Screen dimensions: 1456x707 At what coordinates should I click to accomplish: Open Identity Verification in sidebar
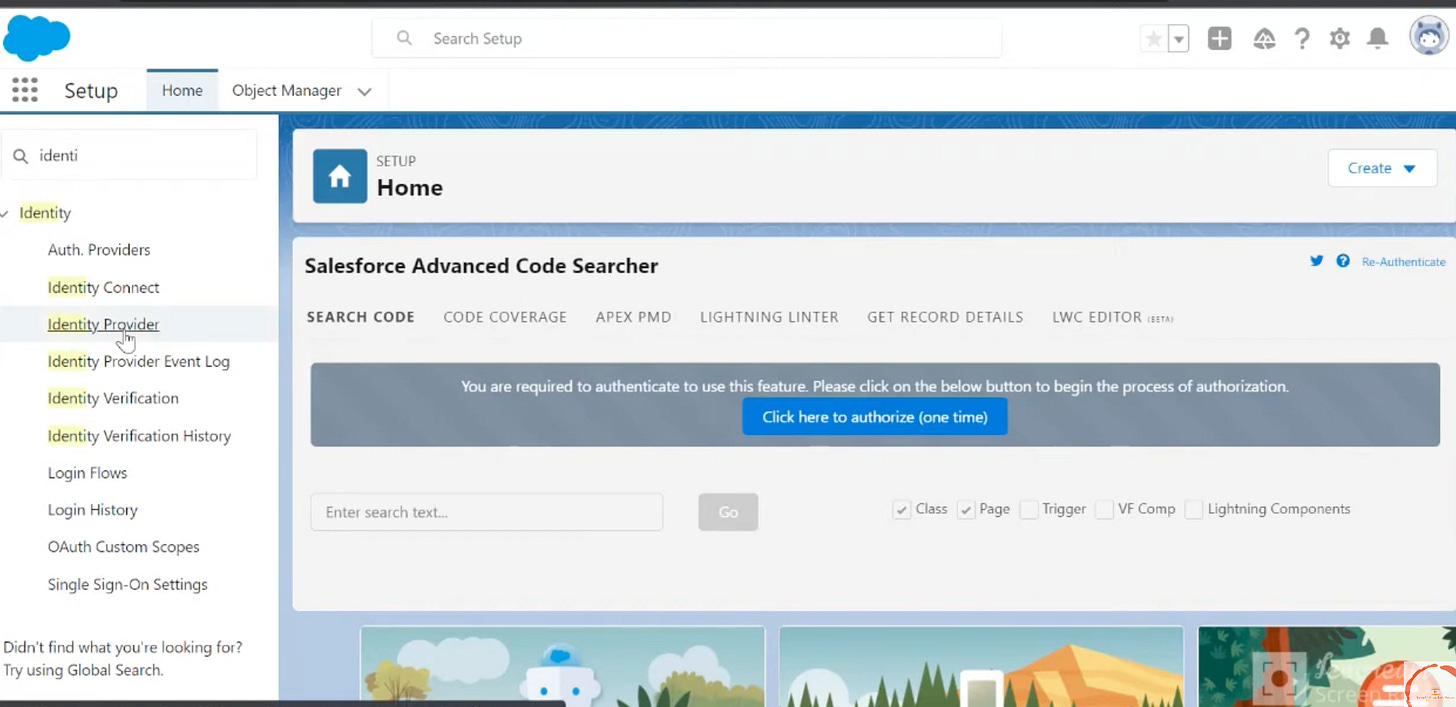(113, 398)
